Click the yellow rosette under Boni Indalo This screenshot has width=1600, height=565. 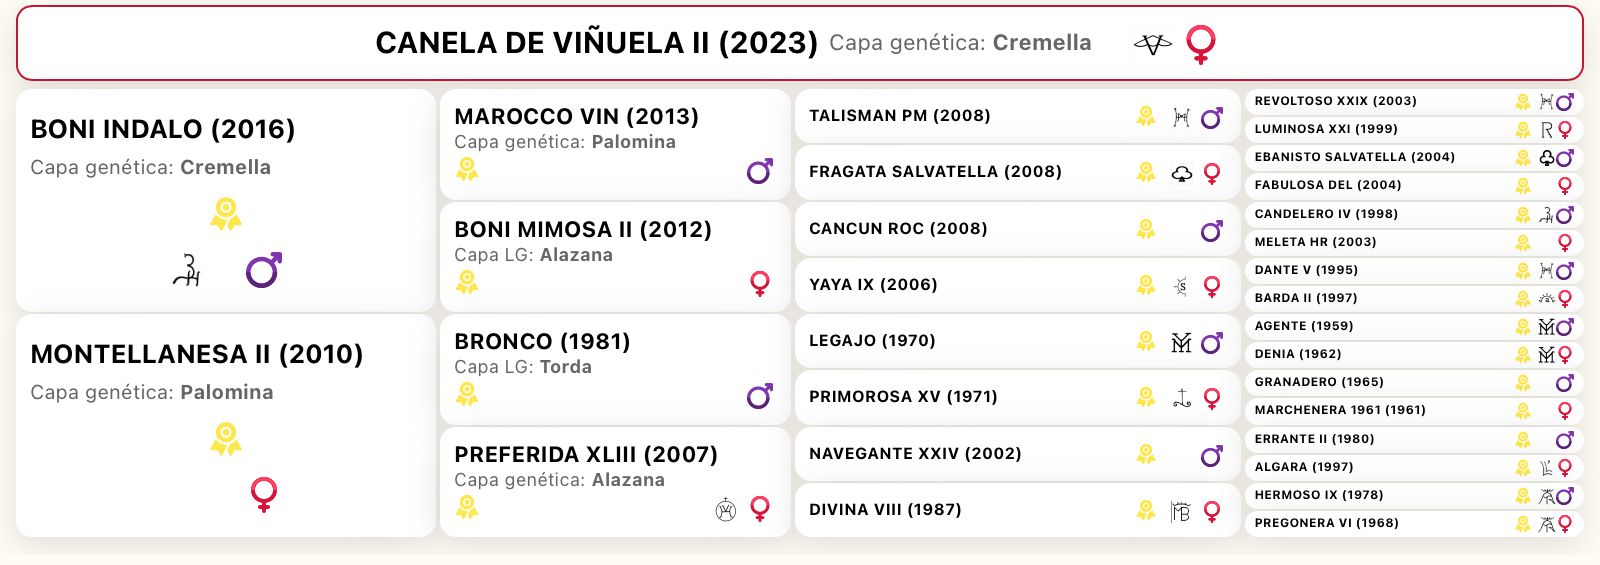coord(226,214)
